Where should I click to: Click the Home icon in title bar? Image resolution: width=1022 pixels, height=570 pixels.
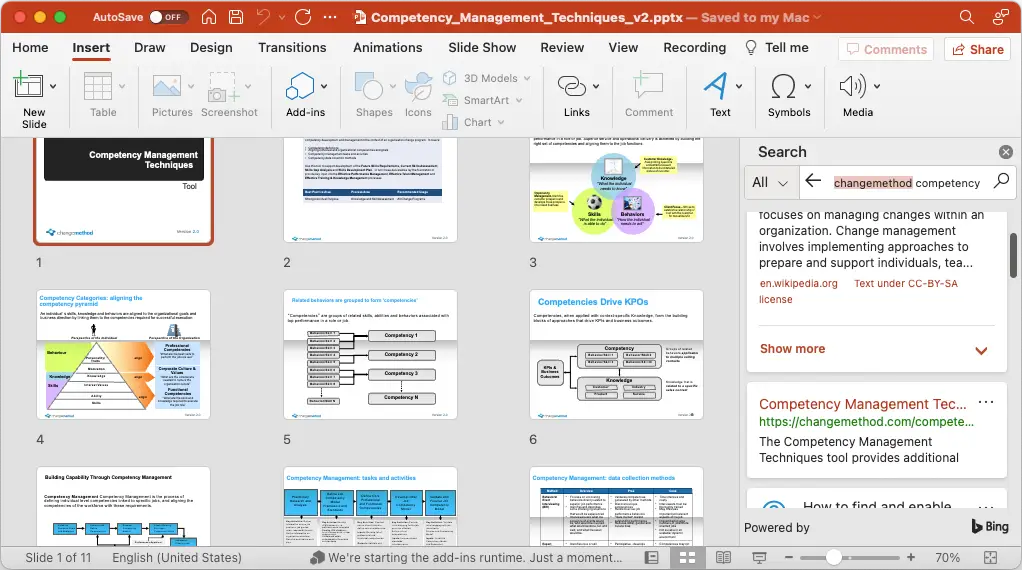tap(209, 17)
